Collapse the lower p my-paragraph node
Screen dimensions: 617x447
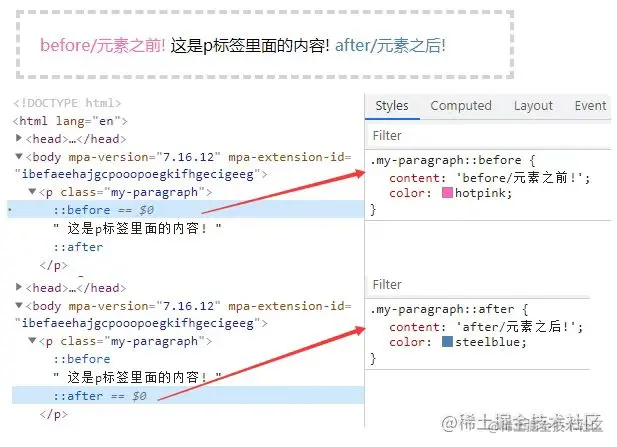[x=32, y=340]
